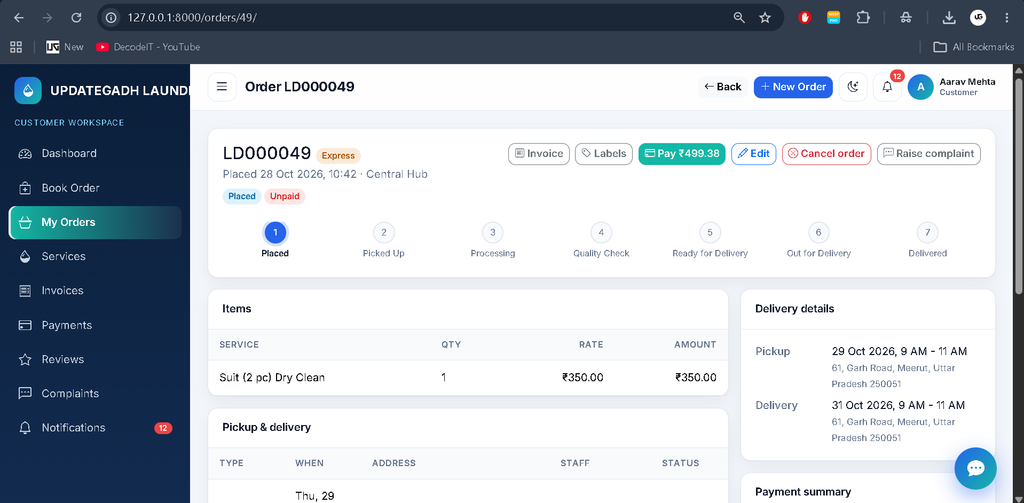
Task: Bookmark this page with star icon
Action: point(765,18)
